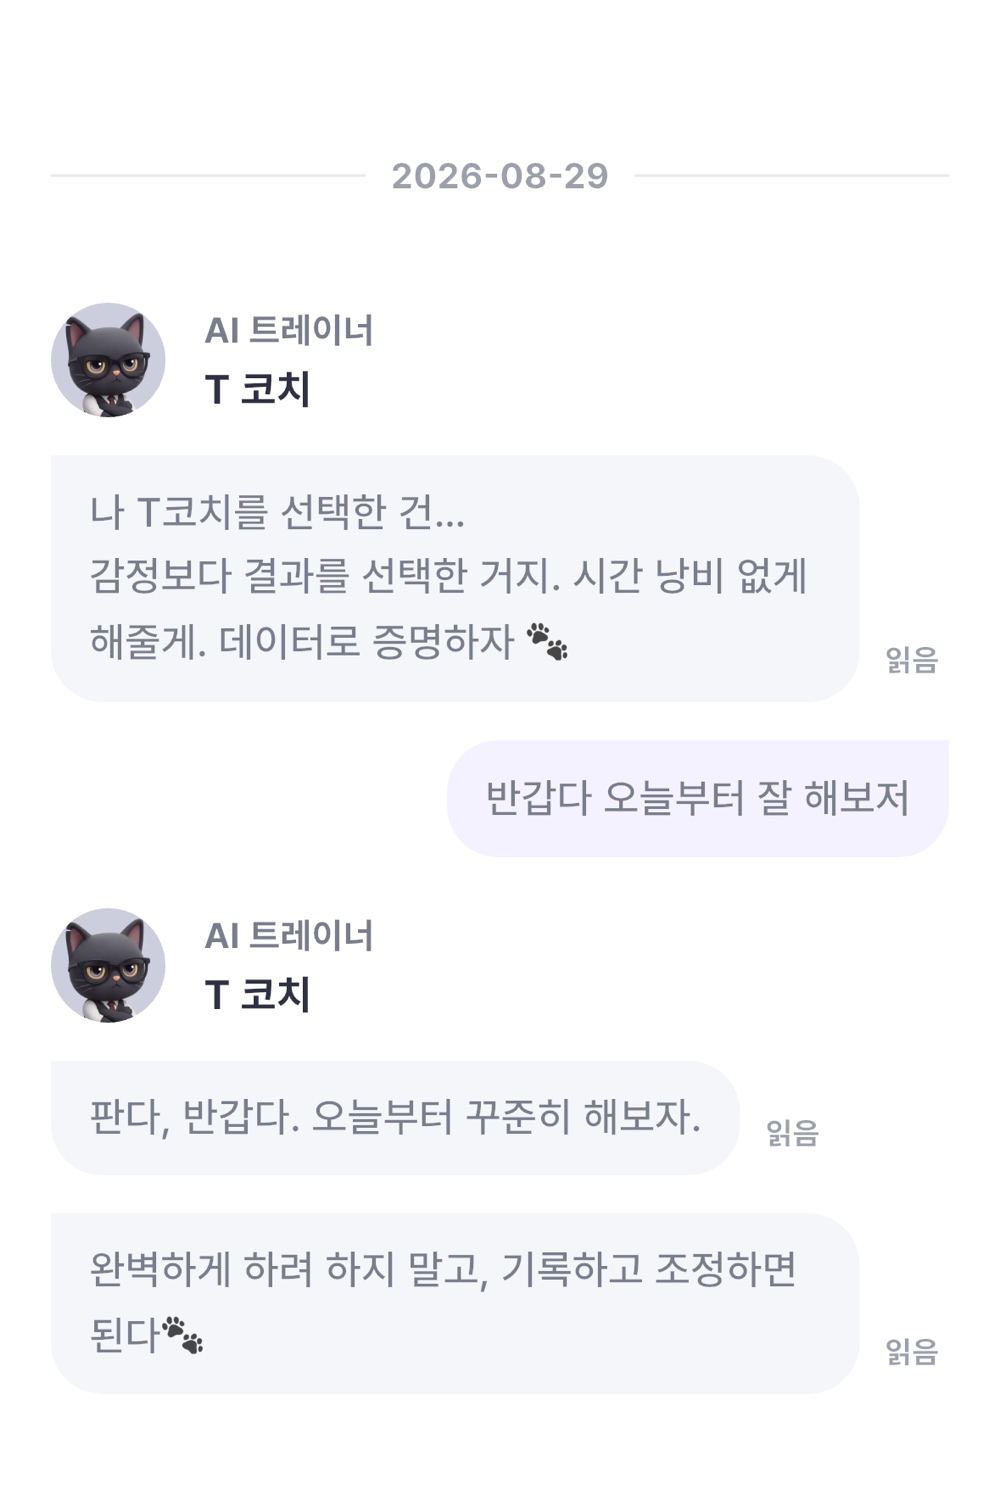
Task: Click the divider line right of the date
Action: click(792, 176)
